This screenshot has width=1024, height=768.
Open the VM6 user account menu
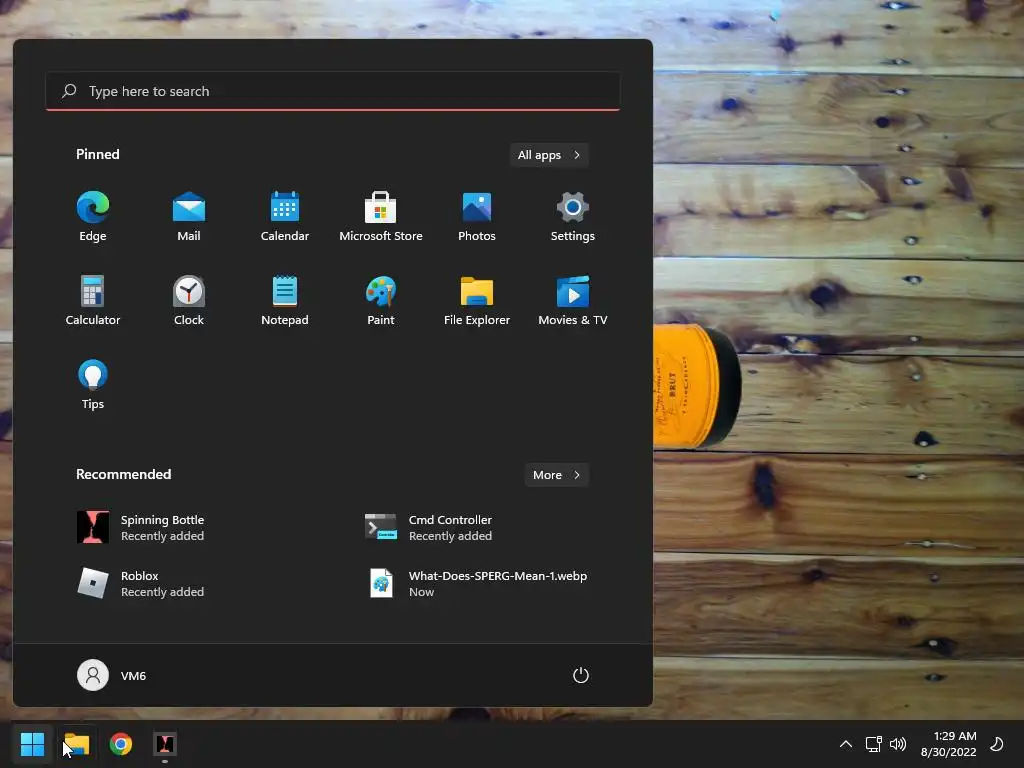112,675
